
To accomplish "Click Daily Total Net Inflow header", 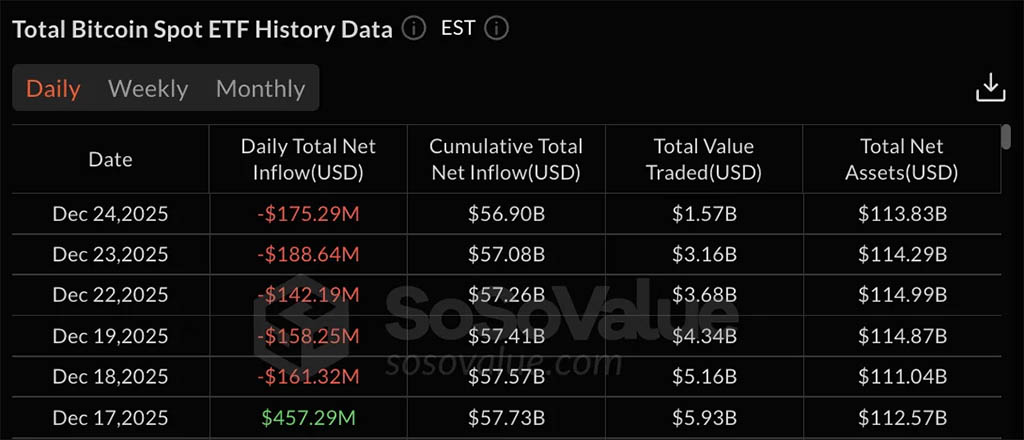I will coord(308,159).
